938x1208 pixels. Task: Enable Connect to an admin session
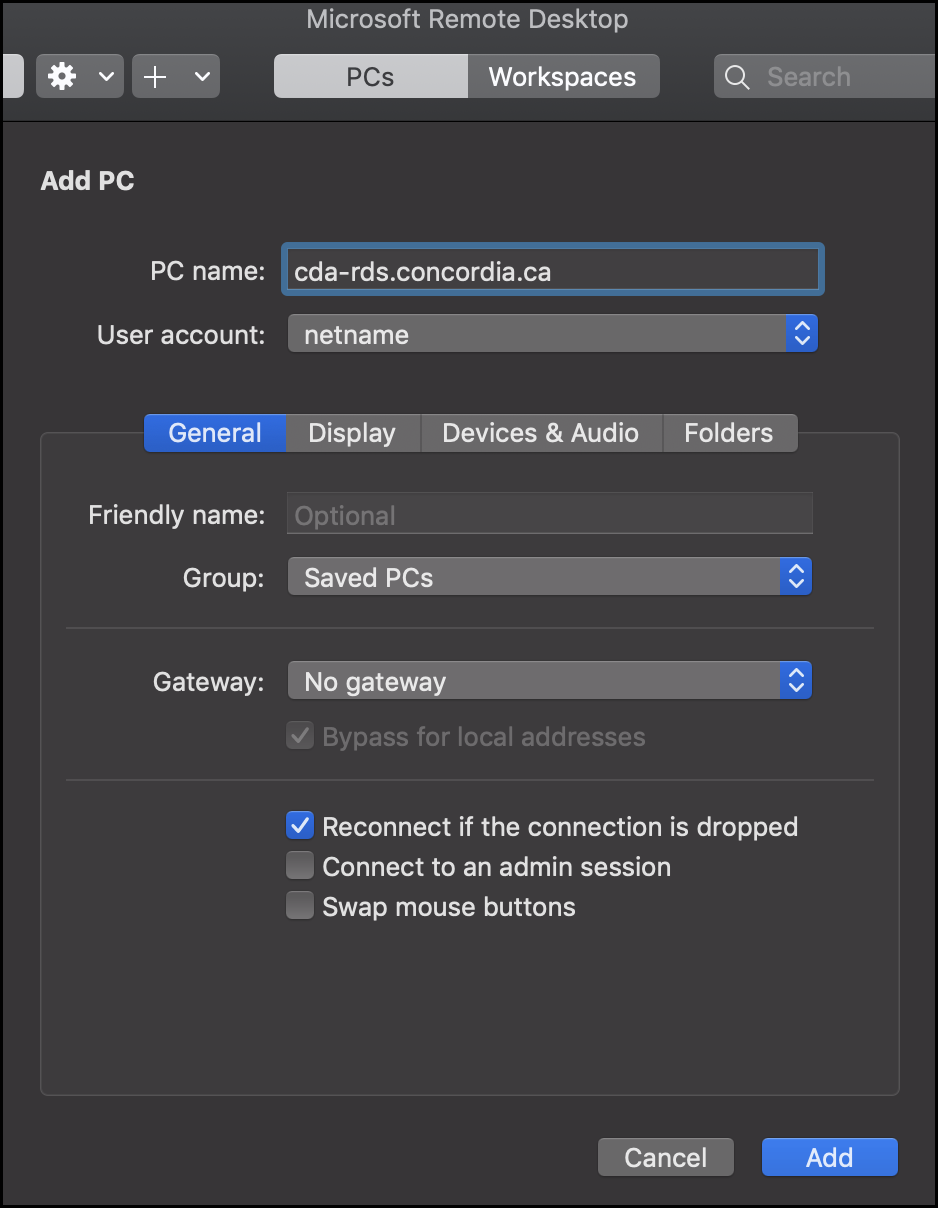tap(300, 866)
